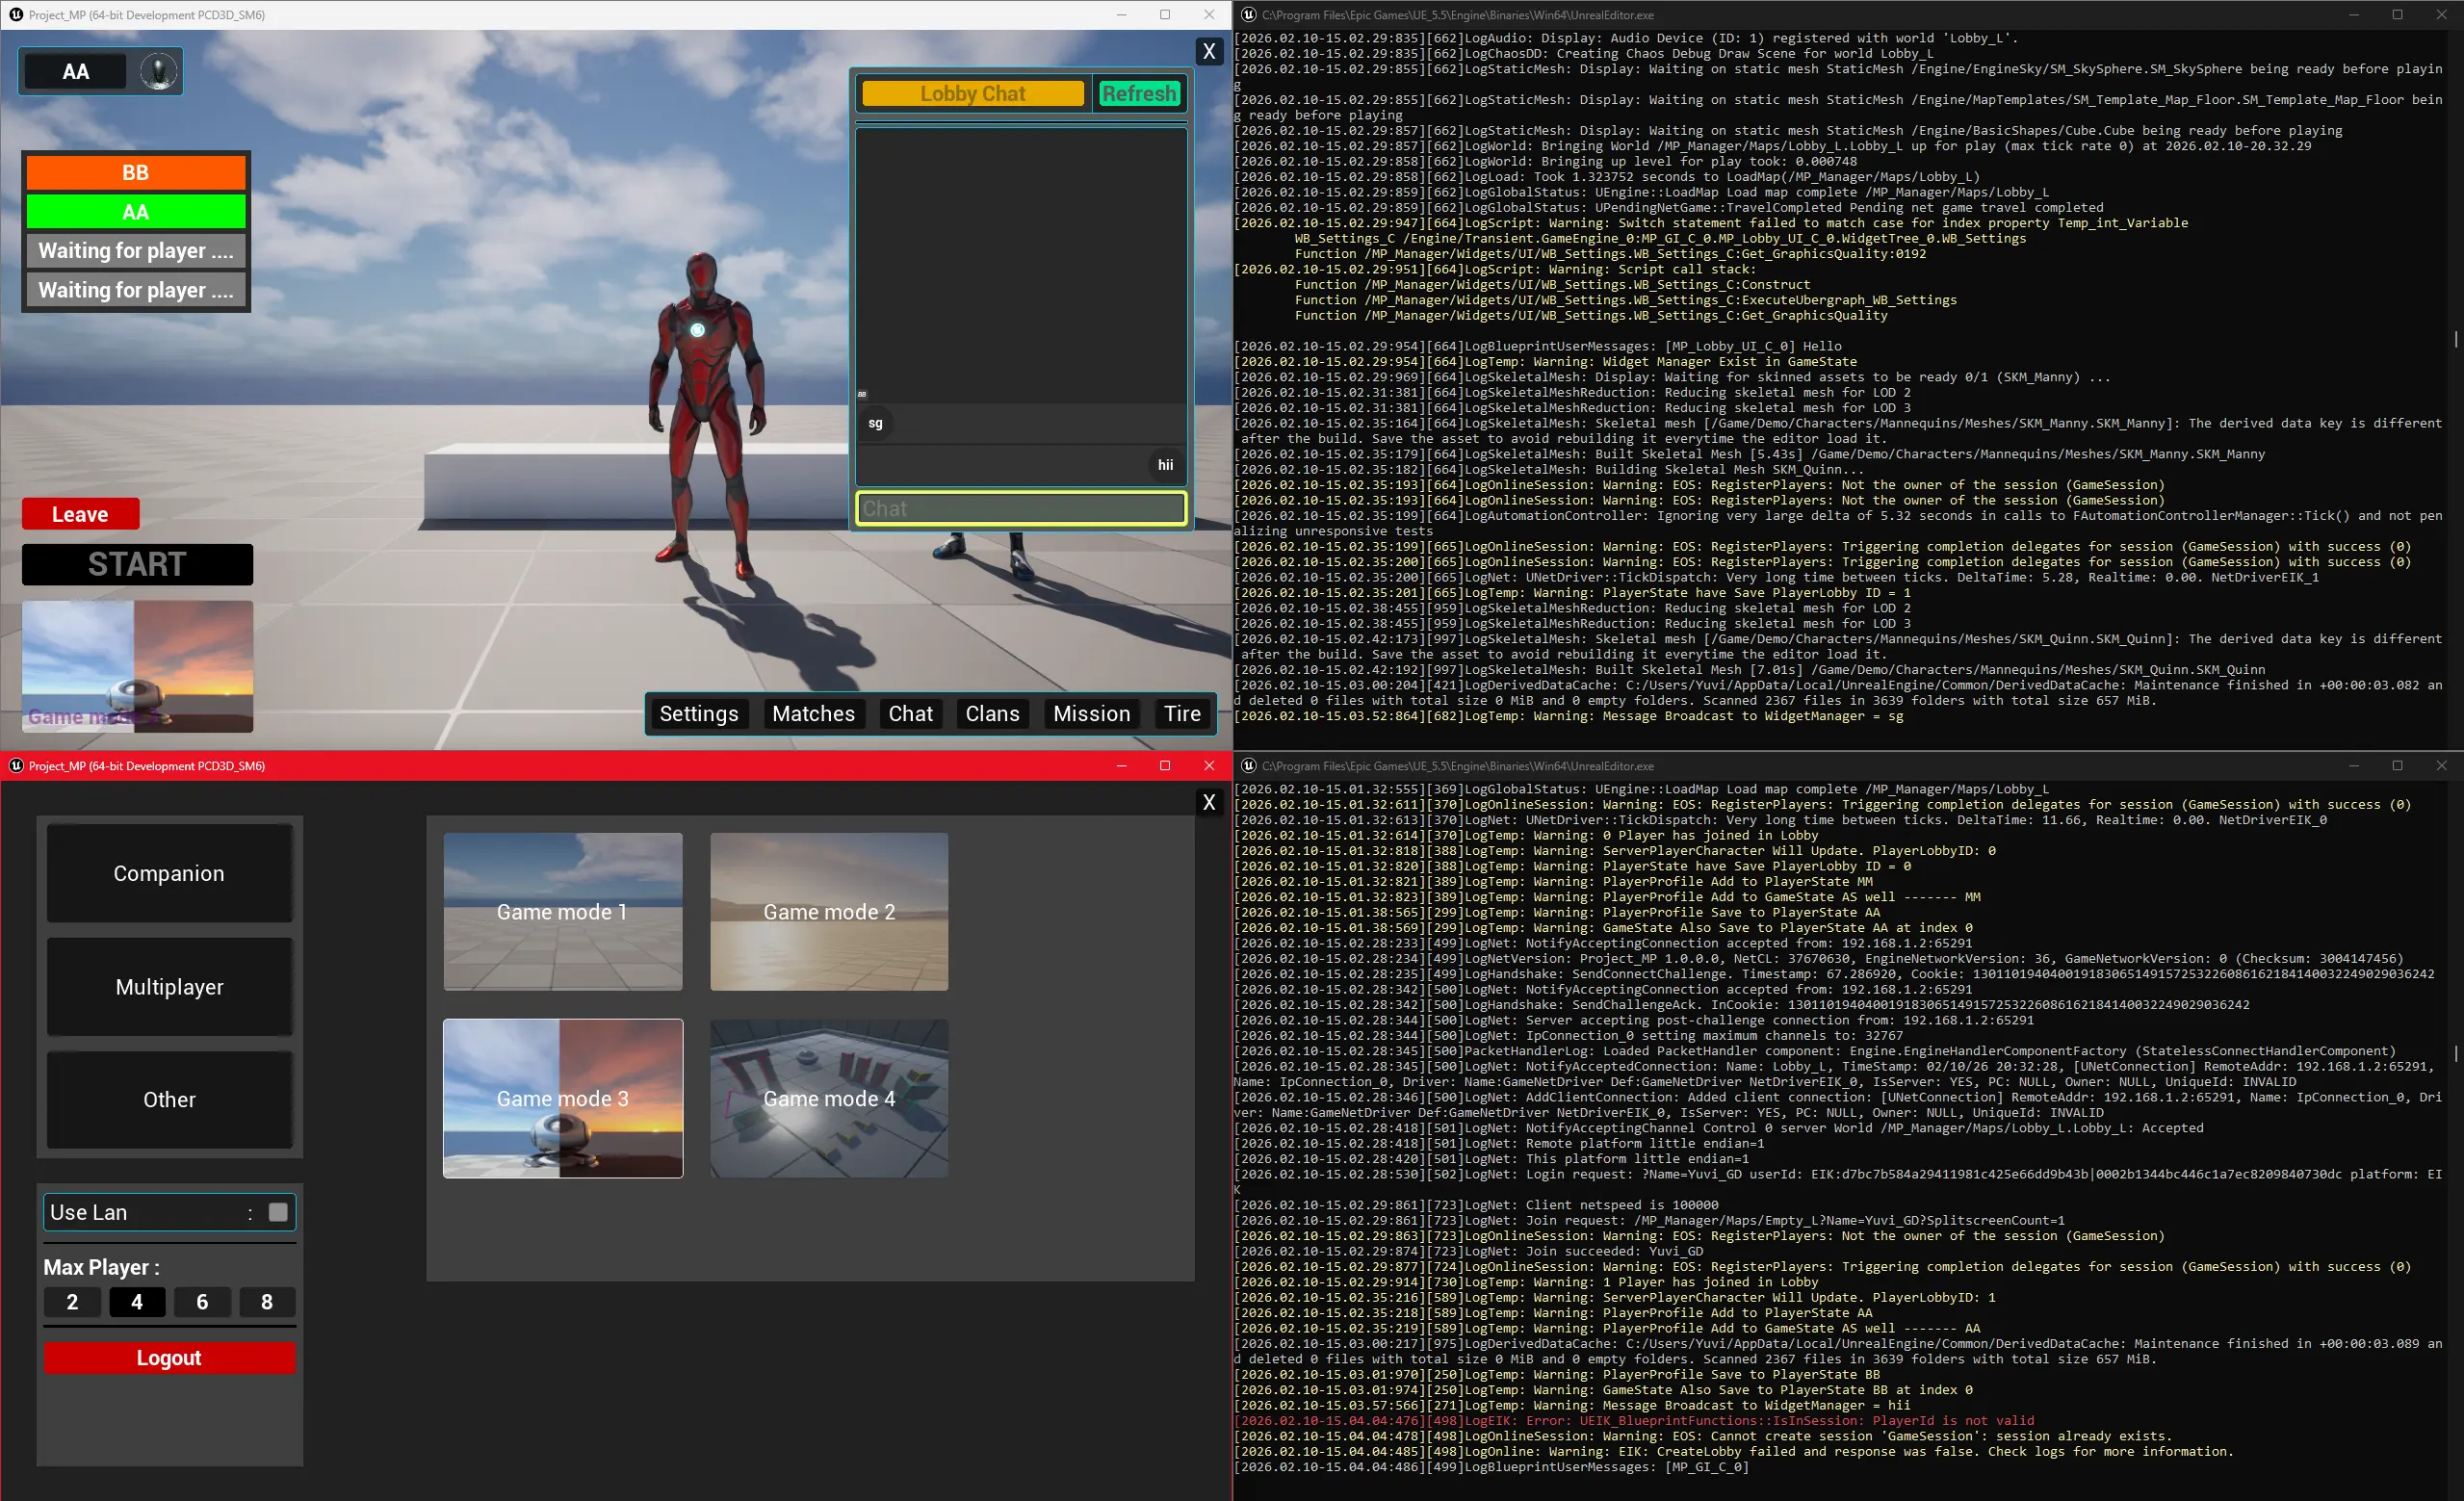Open the Settings tab in lobby

pyautogui.click(x=699, y=714)
